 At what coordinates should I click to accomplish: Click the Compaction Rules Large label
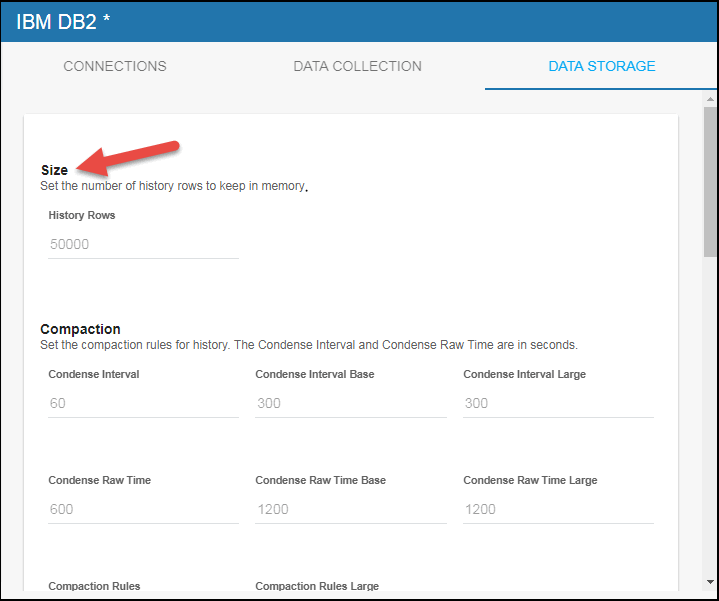(x=317, y=586)
